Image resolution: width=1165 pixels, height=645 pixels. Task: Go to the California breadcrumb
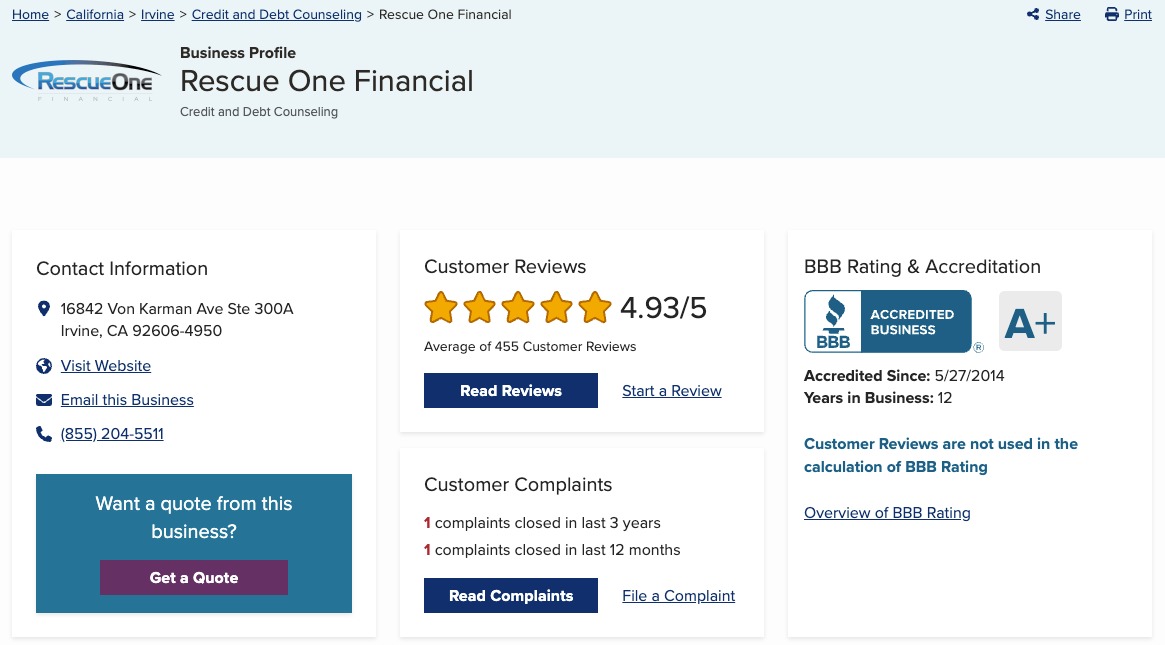95,15
